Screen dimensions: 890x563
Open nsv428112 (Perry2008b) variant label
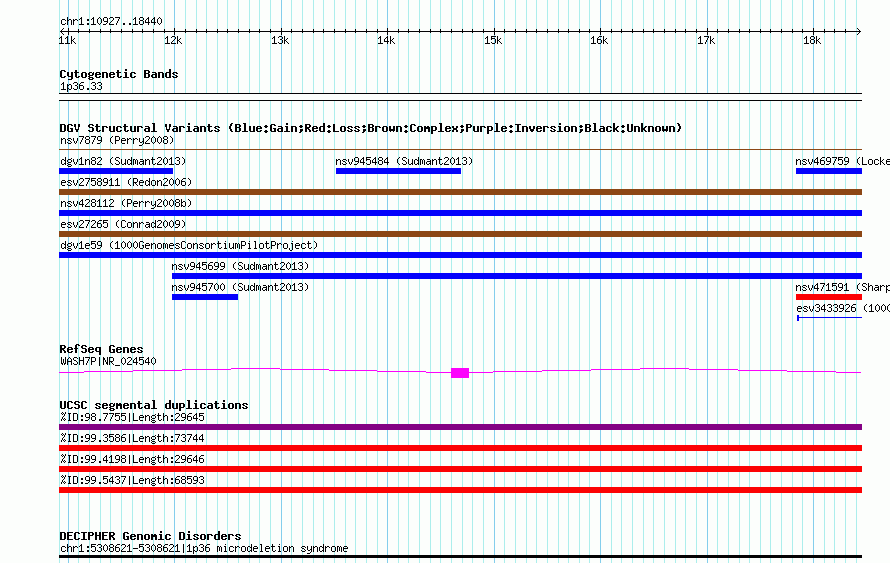point(126,203)
